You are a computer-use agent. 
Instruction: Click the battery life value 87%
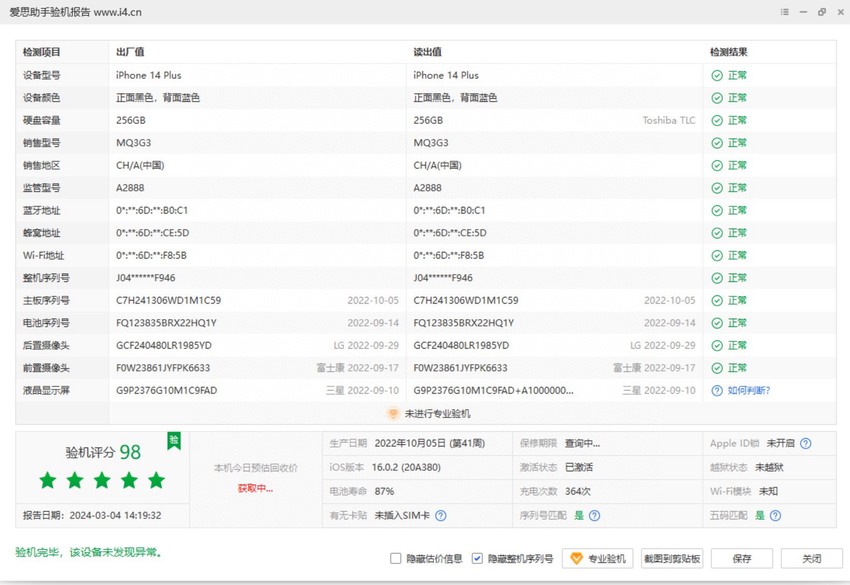coord(384,491)
